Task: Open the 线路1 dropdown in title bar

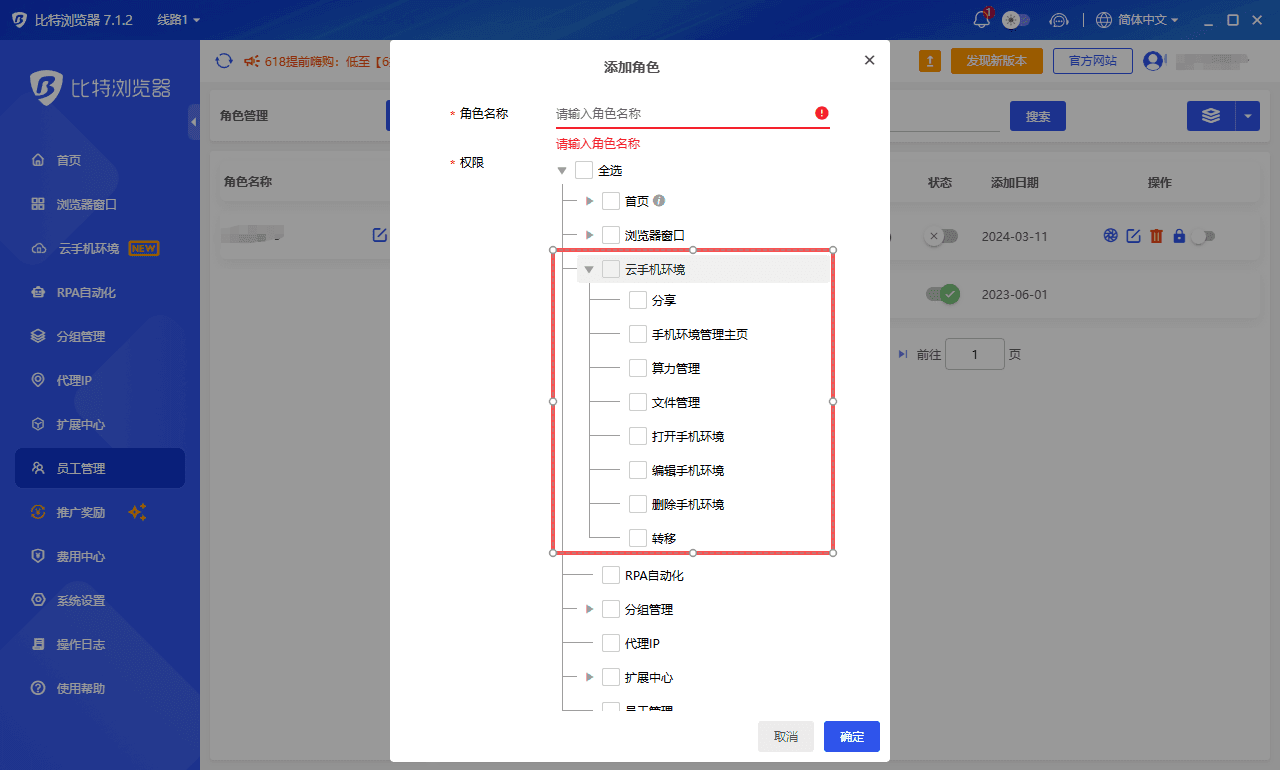Action: [x=179, y=20]
